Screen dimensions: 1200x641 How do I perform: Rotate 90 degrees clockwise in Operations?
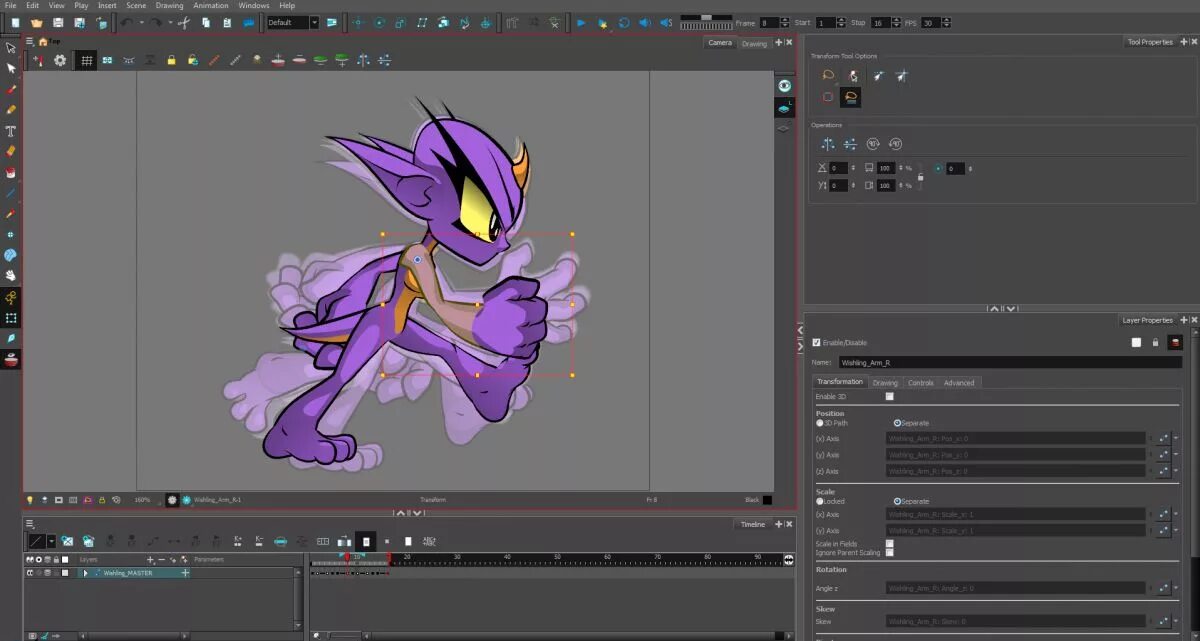coord(873,144)
